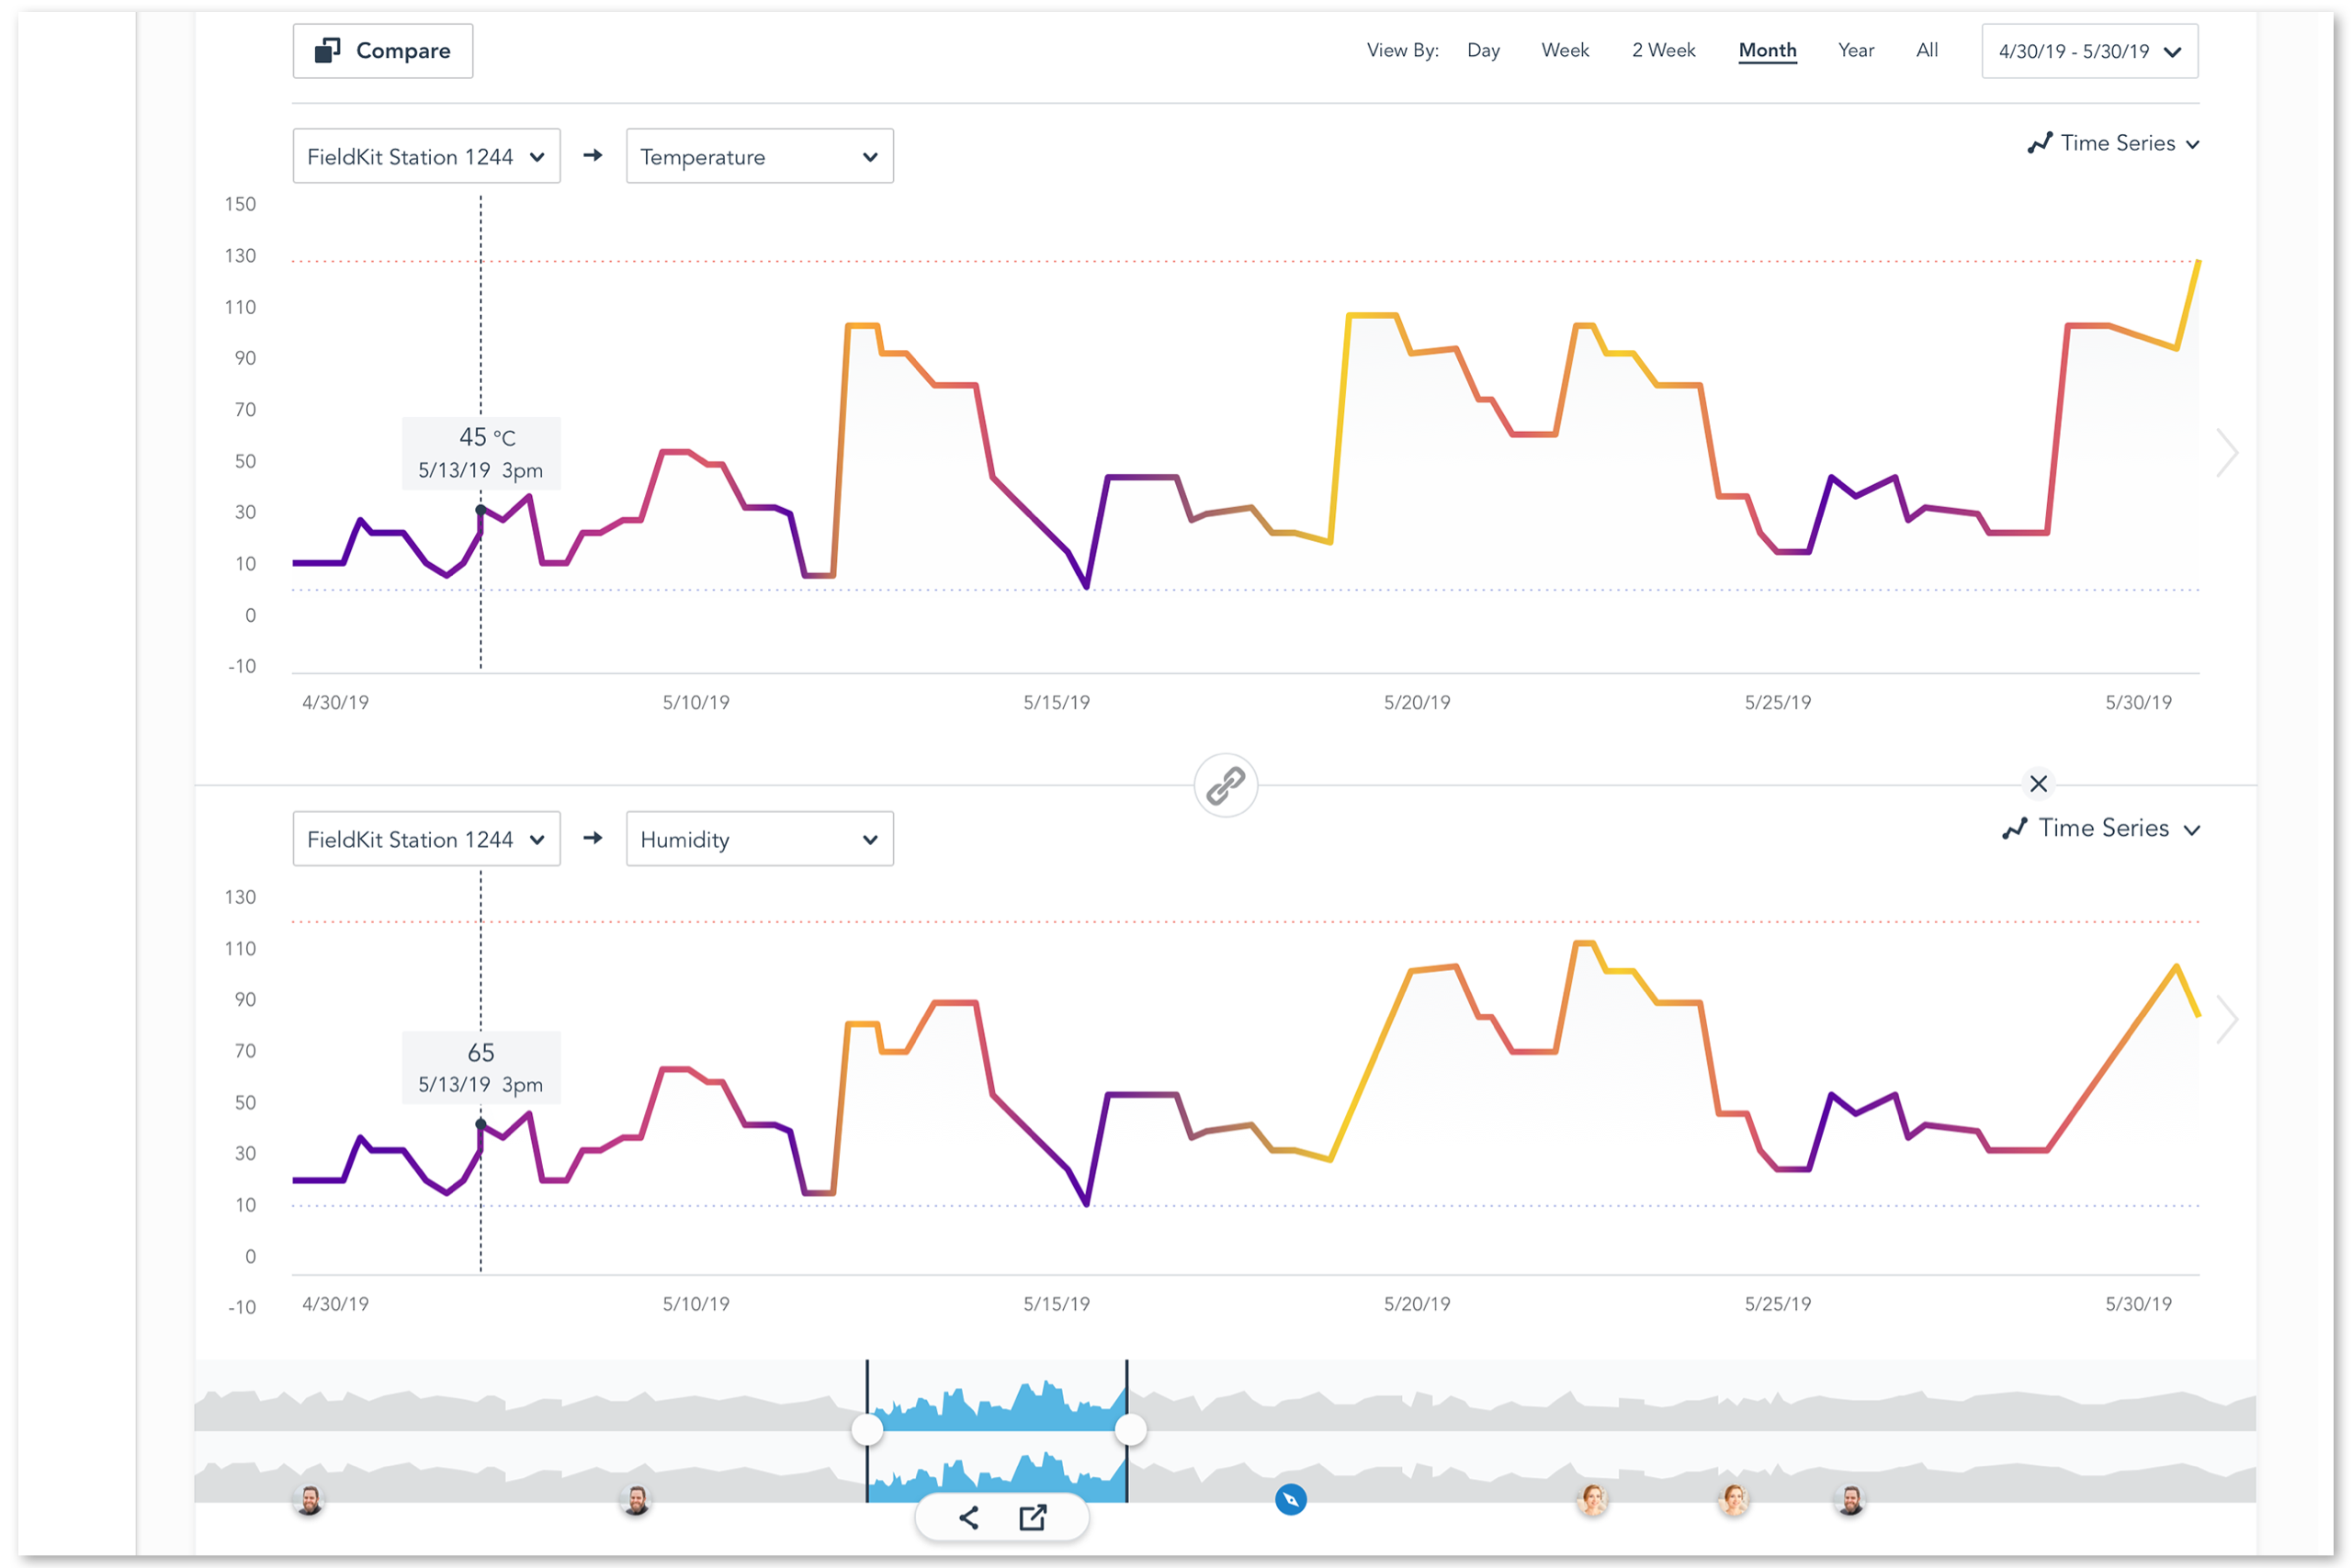Expand the 4/30/19 - 5/30/19 date range picker

(x=2089, y=52)
